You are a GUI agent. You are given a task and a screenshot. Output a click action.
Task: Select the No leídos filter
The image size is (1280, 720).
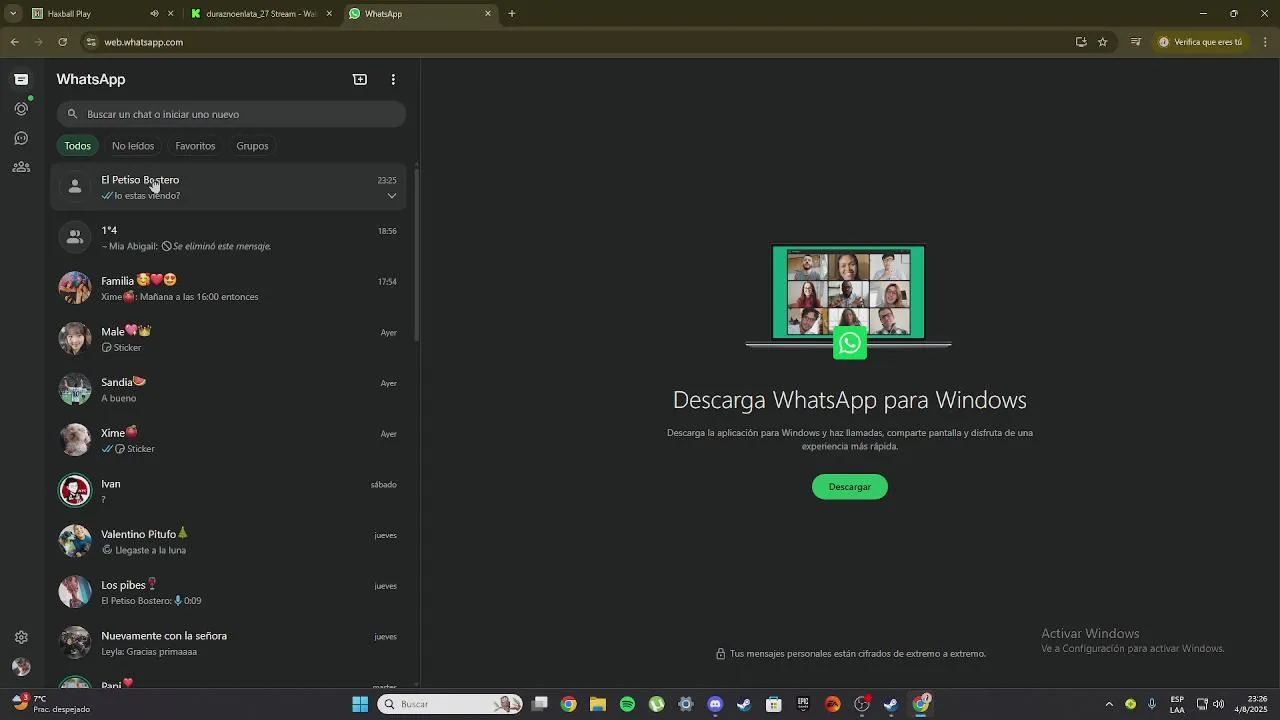133,146
